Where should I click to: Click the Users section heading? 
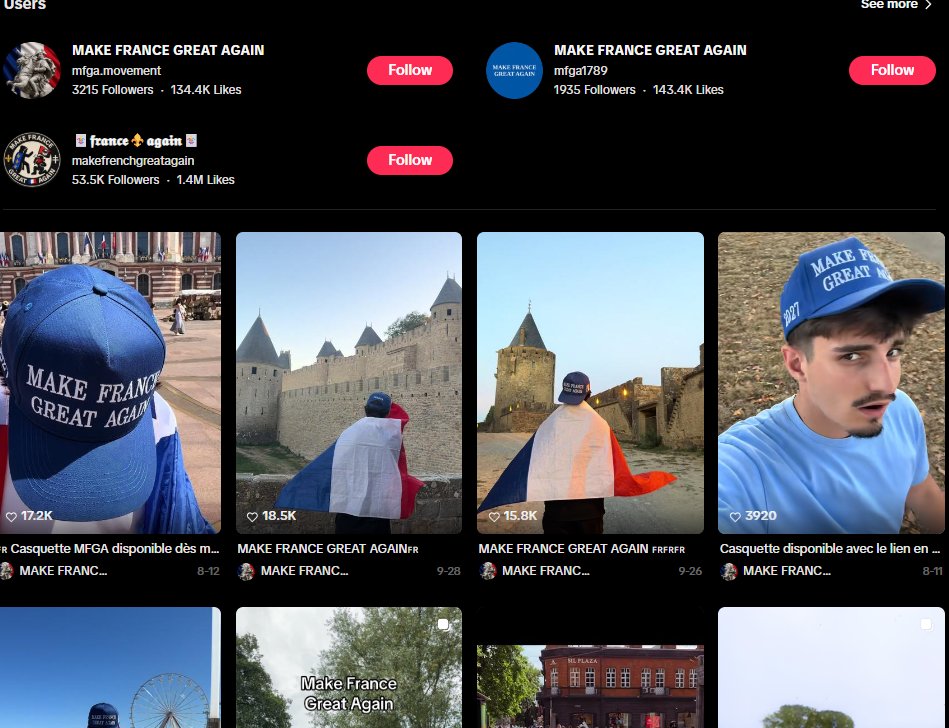[x=25, y=5]
